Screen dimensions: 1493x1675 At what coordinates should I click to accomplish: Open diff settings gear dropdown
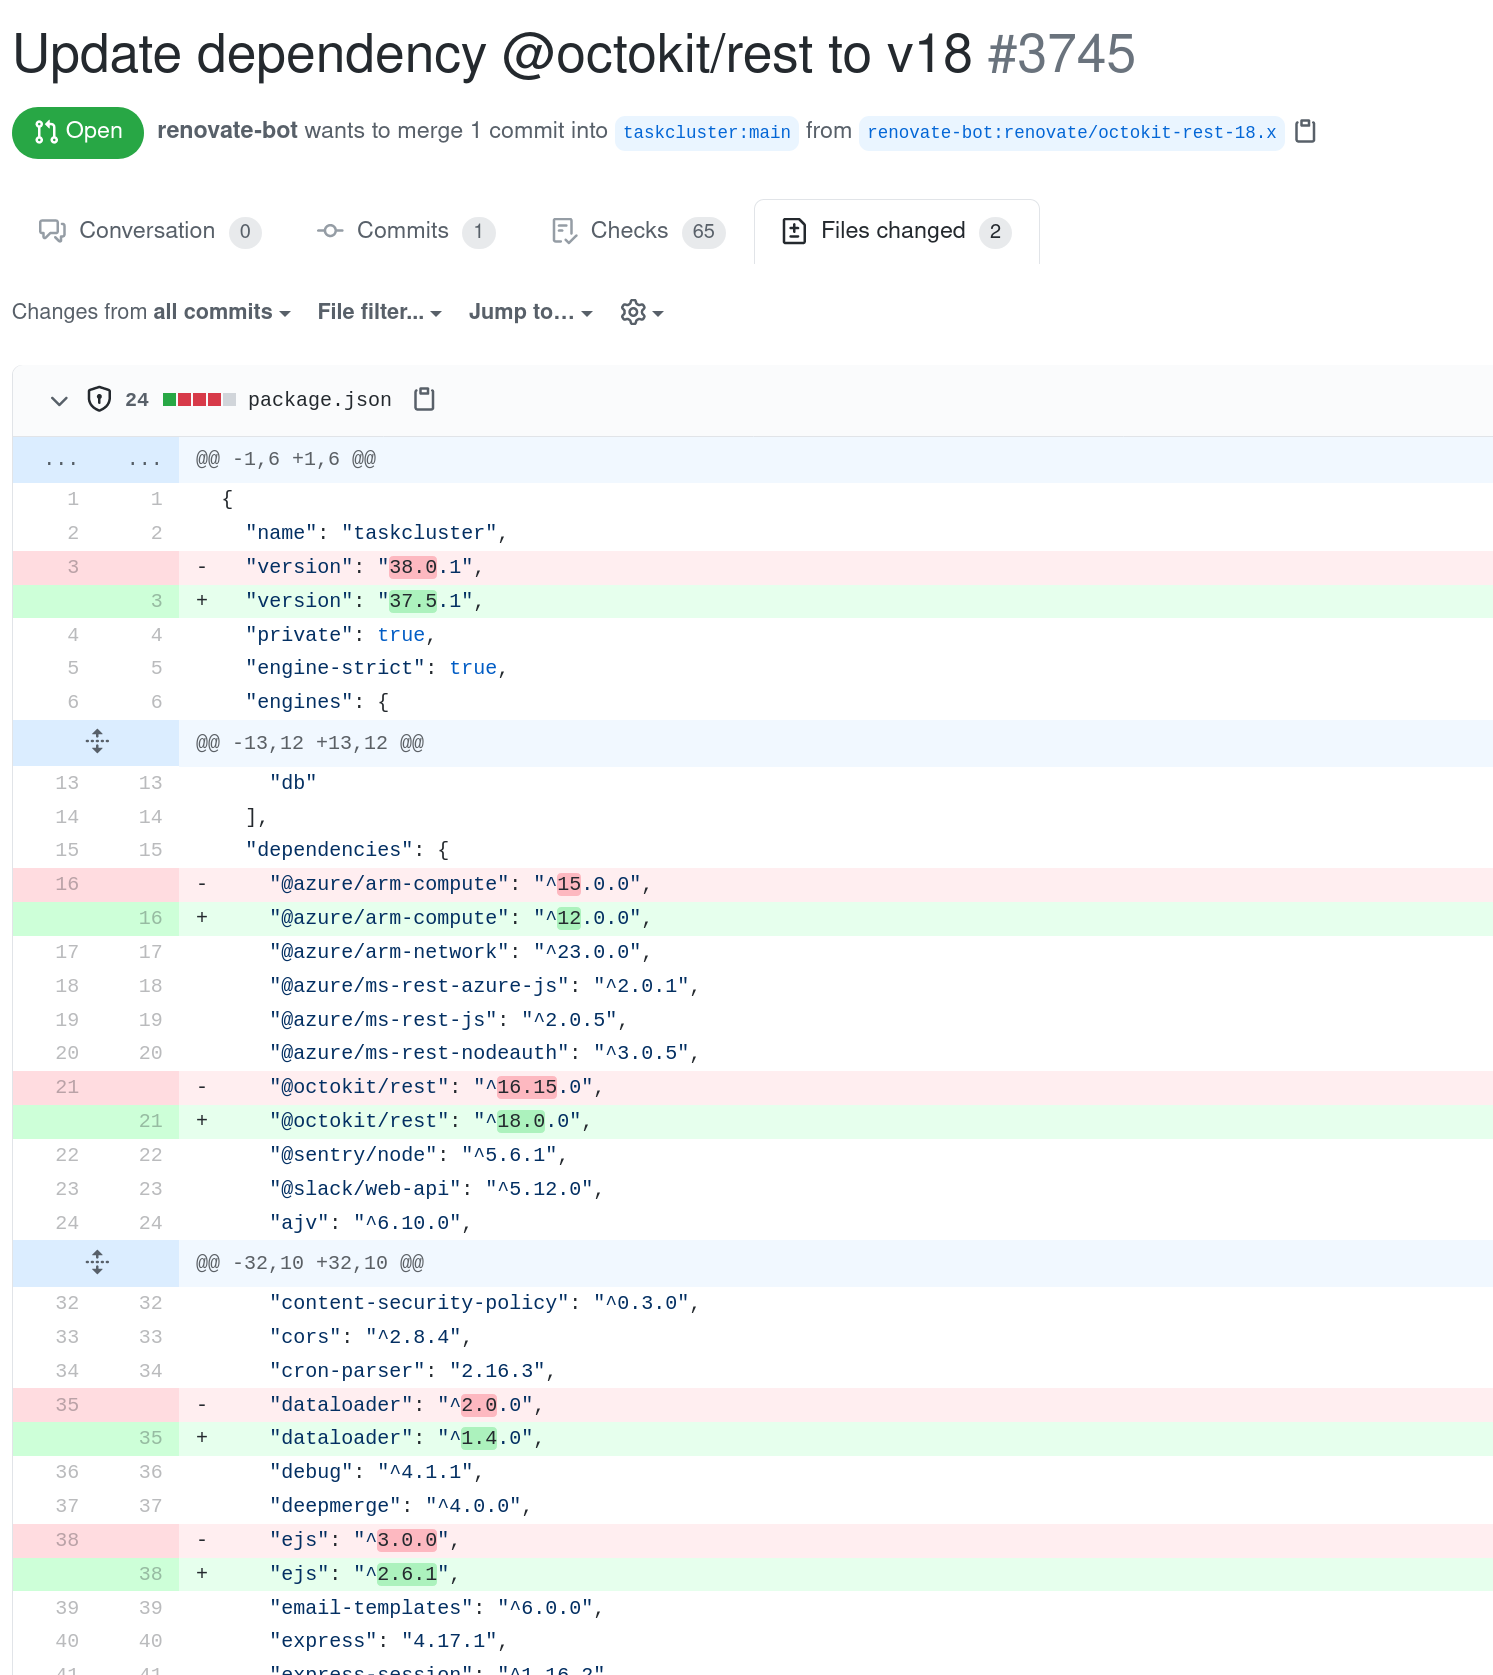(x=642, y=313)
